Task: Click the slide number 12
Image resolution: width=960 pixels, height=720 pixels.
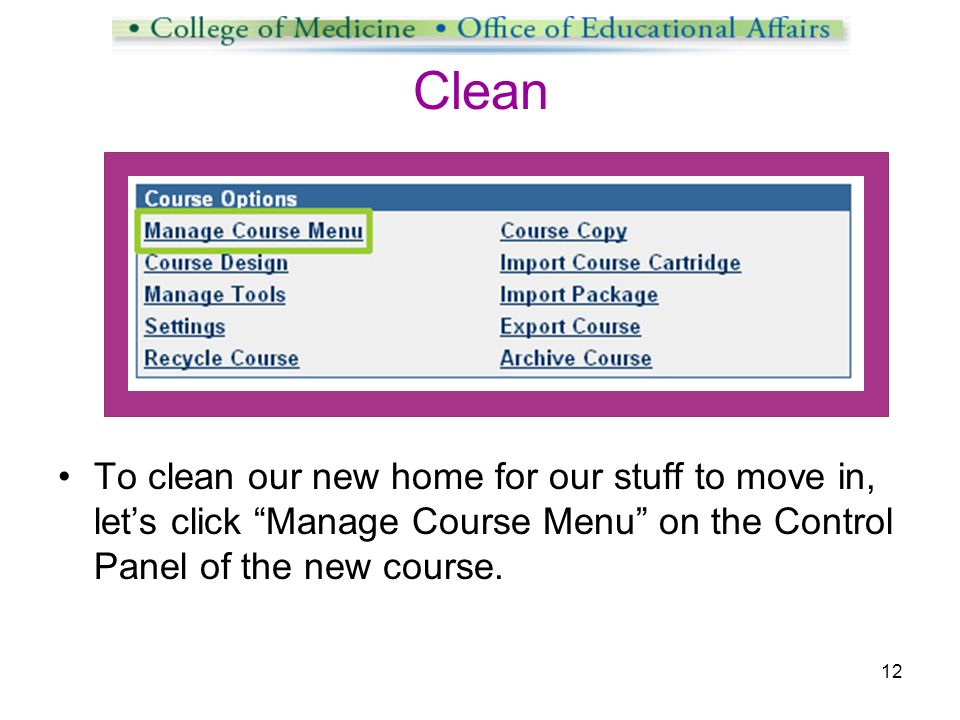Action: tap(892, 672)
